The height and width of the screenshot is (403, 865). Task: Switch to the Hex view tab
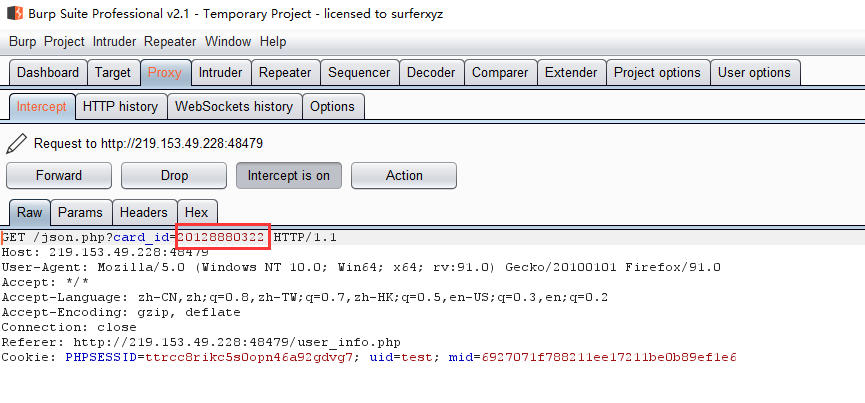pyautogui.click(x=197, y=212)
